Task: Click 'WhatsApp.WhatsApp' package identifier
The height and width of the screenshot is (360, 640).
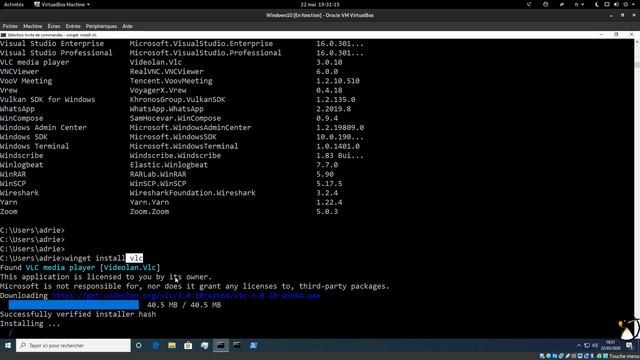Action: 167,109
